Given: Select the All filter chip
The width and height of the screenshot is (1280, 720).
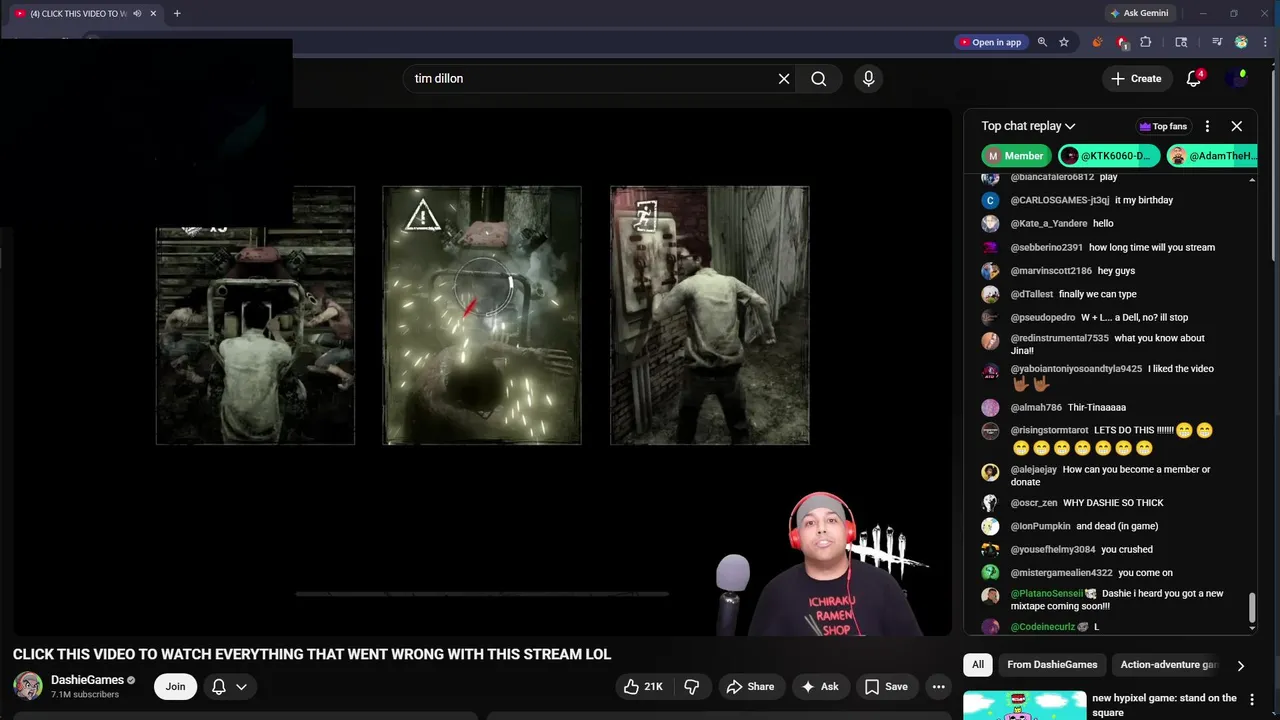Looking at the screenshot, I should tap(977, 665).
